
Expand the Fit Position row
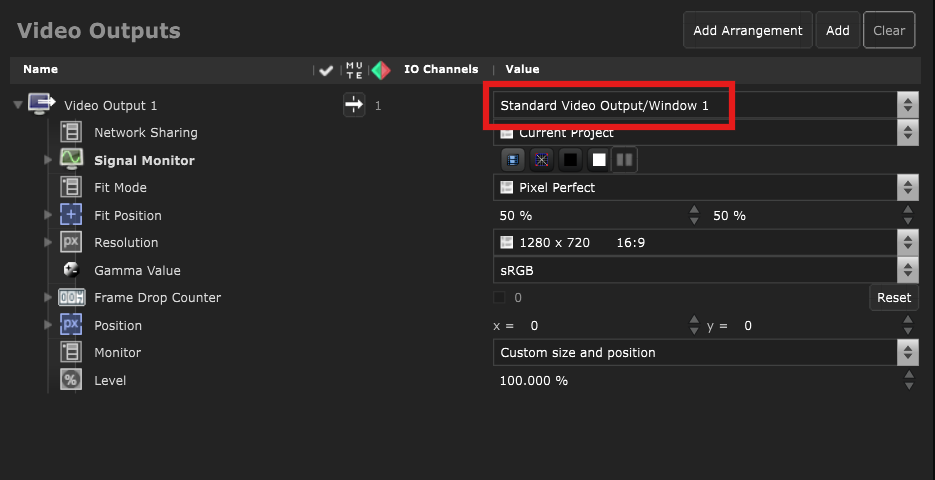48,215
